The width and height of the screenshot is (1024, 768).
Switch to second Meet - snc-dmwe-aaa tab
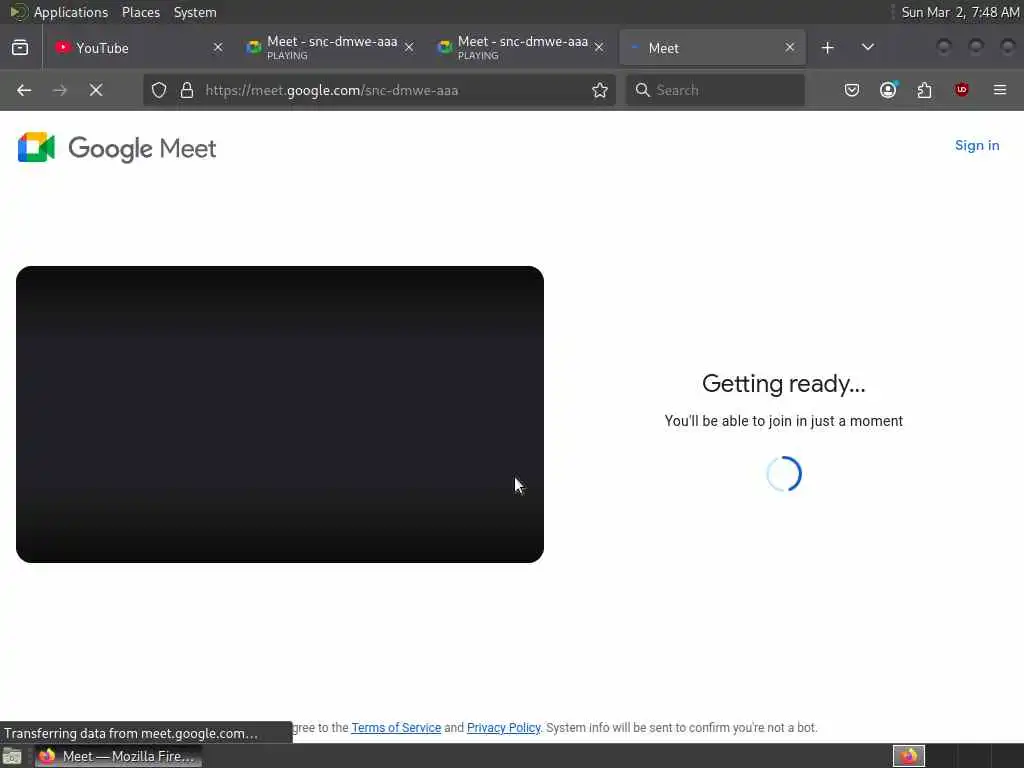click(x=522, y=48)
